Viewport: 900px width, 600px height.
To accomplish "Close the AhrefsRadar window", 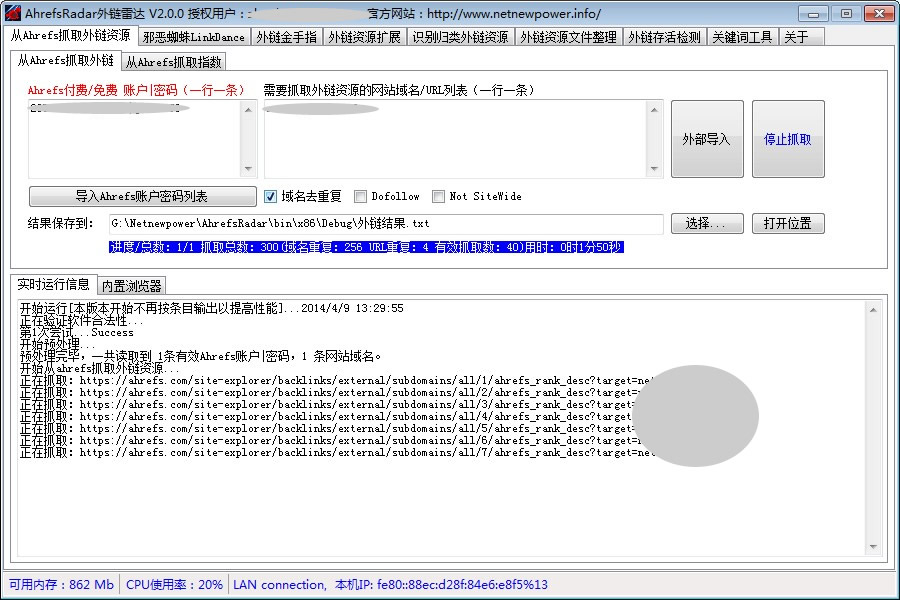I will point(879,13).
